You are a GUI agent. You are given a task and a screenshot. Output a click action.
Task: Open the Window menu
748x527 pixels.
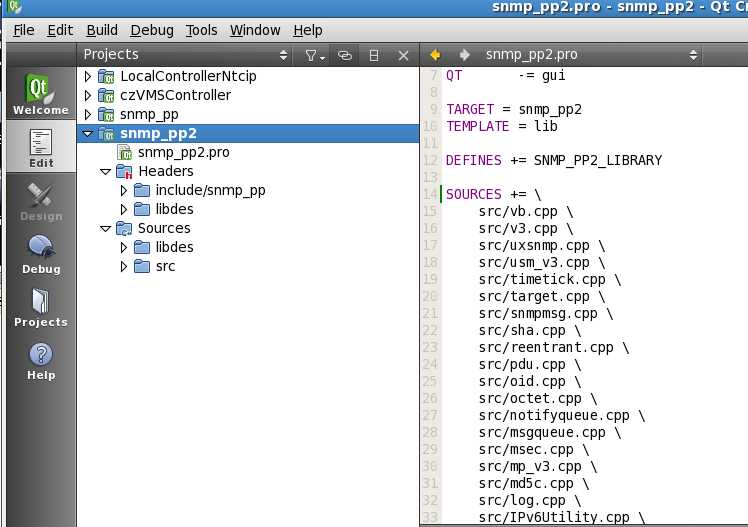(x=255, y=30)
